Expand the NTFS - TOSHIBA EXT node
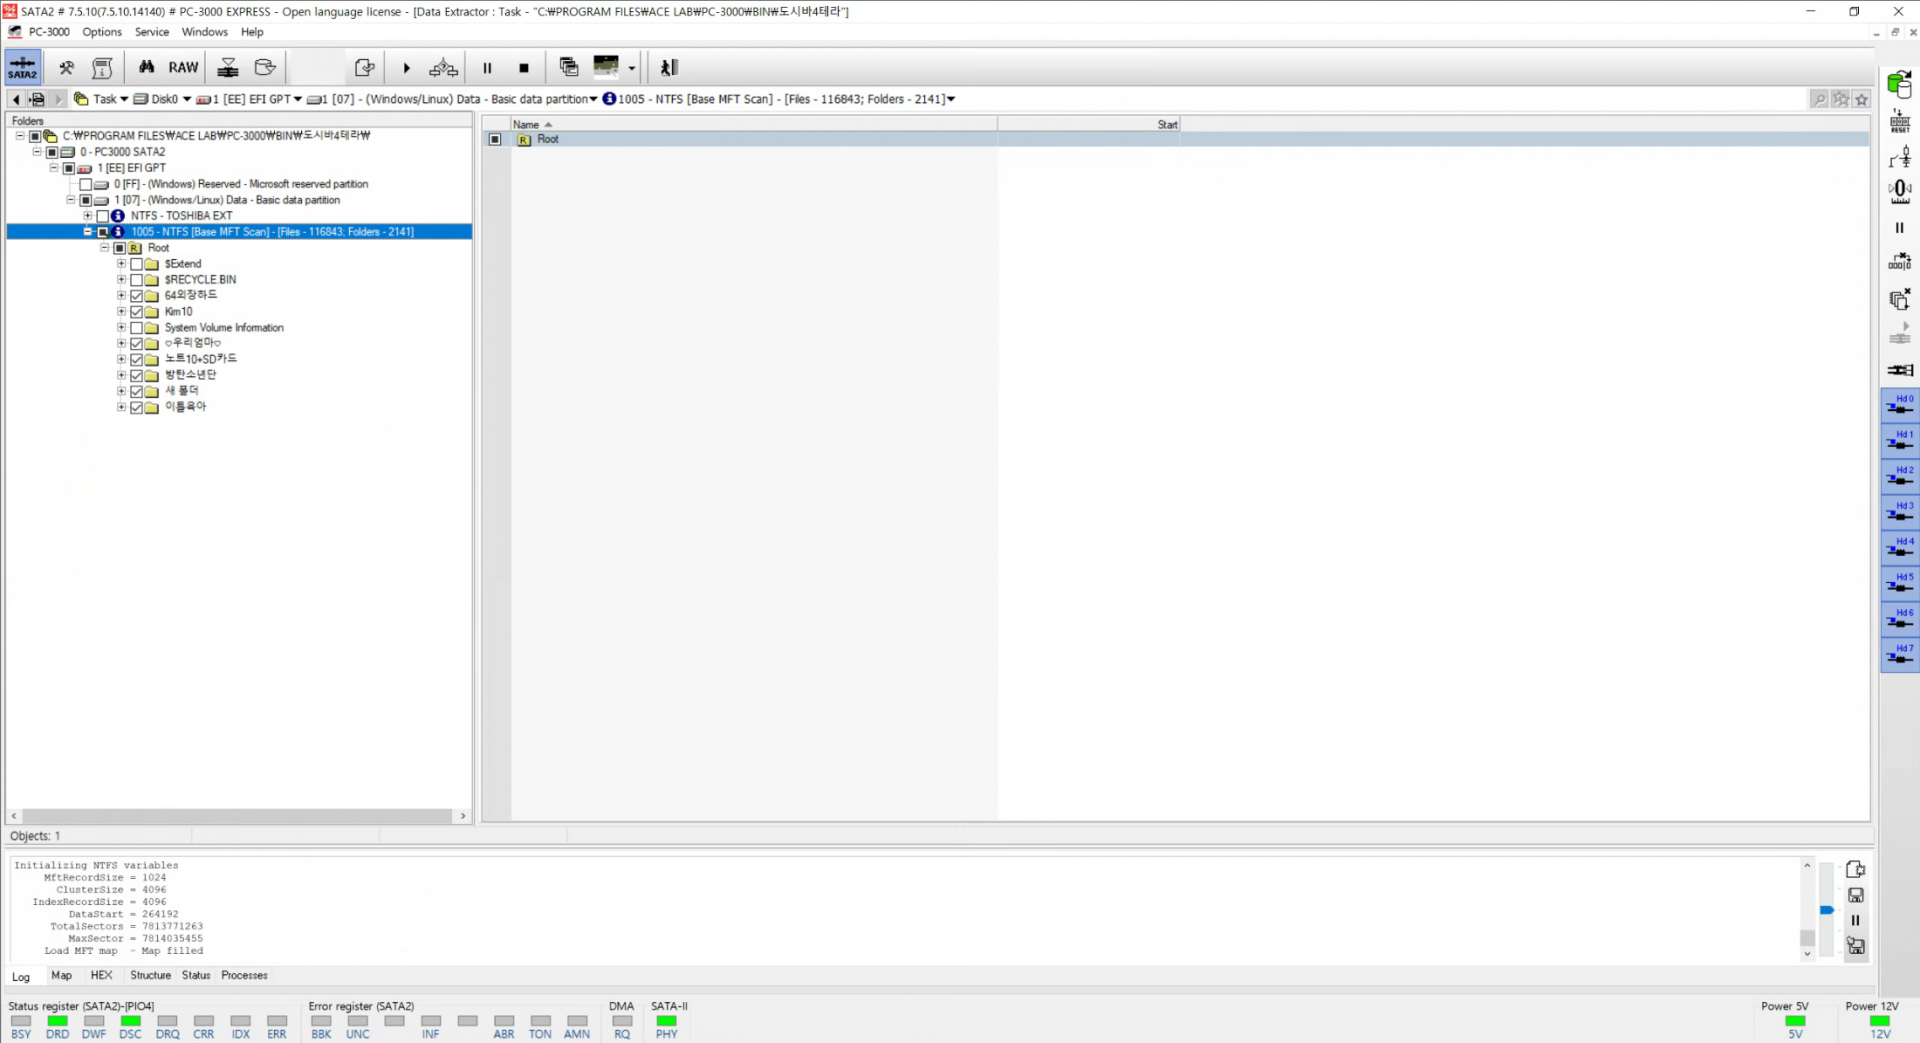This screenshot has width=1920, height=1043. [87, 216]
